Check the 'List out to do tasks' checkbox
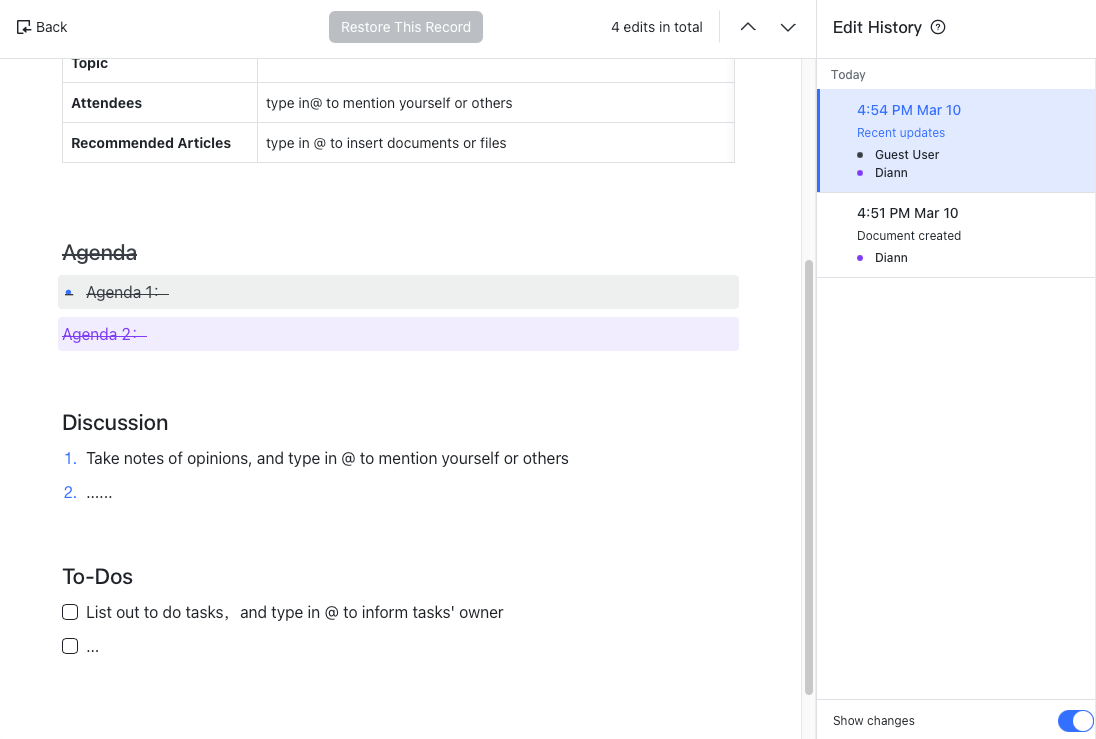Viewport: 1096px width, 739px height. pyautogui.click(x=70, y=612)
